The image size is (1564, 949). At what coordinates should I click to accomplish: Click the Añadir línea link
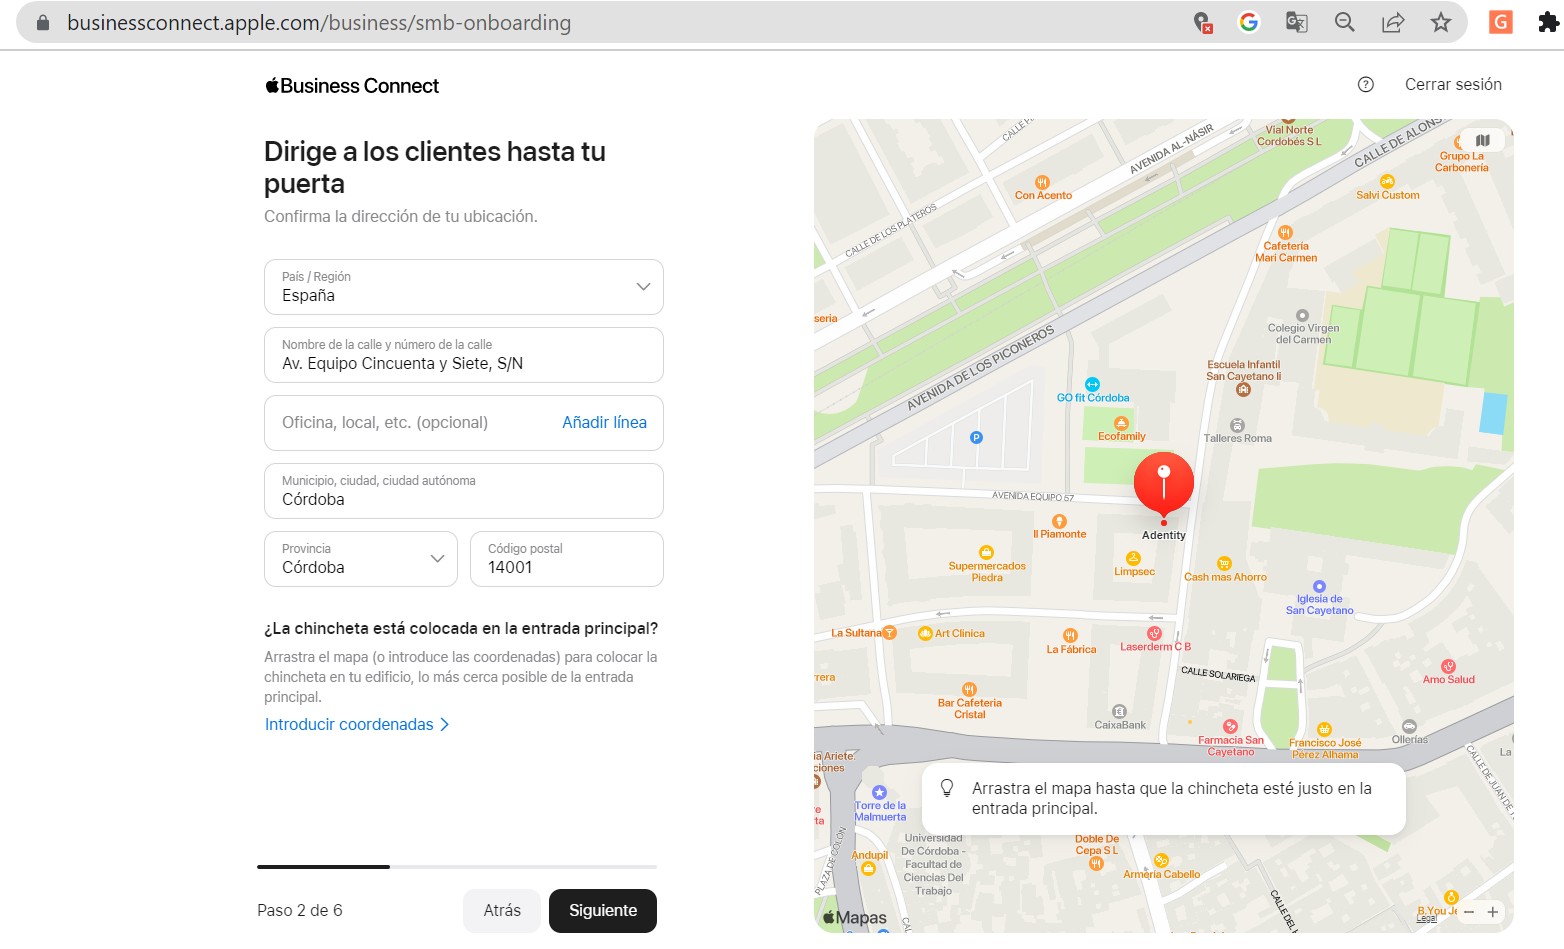(x=604, y=423)
